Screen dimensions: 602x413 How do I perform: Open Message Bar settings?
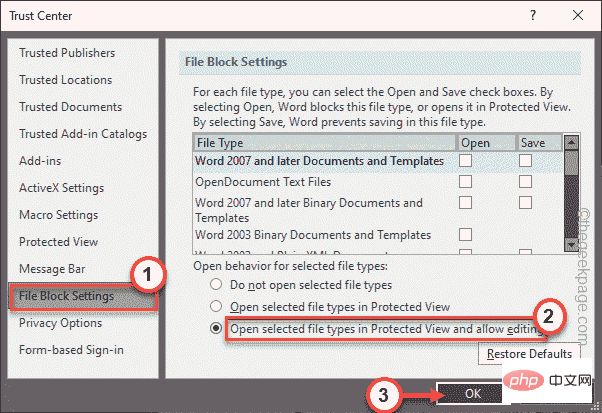[52, 269]
